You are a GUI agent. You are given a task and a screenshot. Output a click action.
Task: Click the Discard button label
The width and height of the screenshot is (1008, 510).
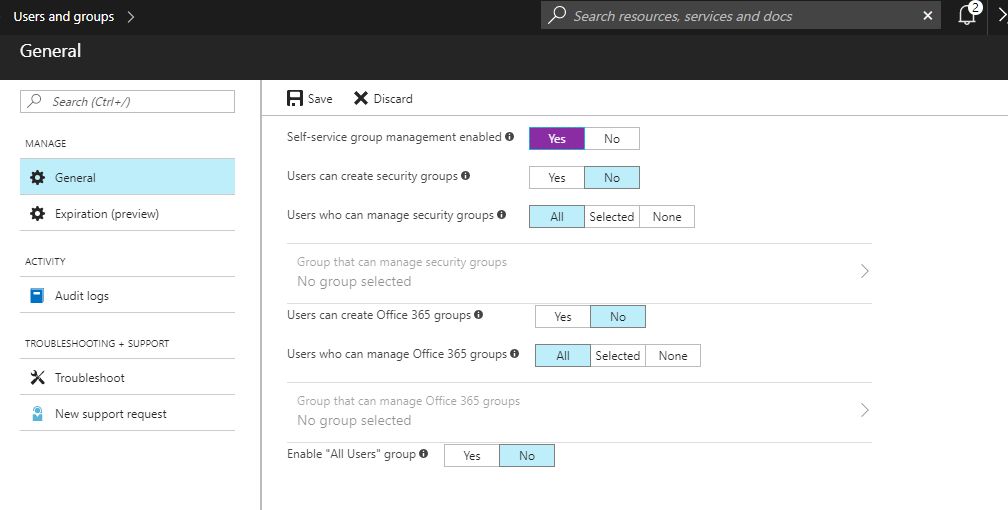393,98
